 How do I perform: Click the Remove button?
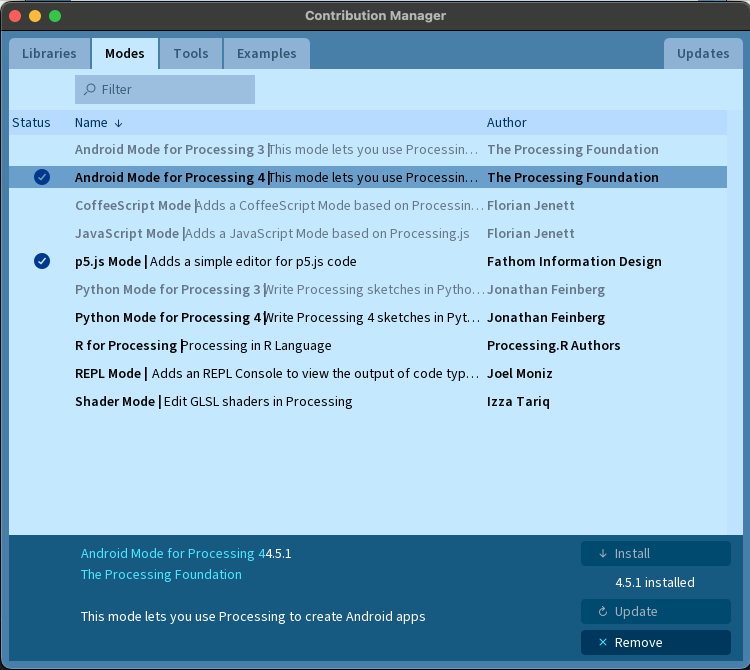[x=656, y=642]
